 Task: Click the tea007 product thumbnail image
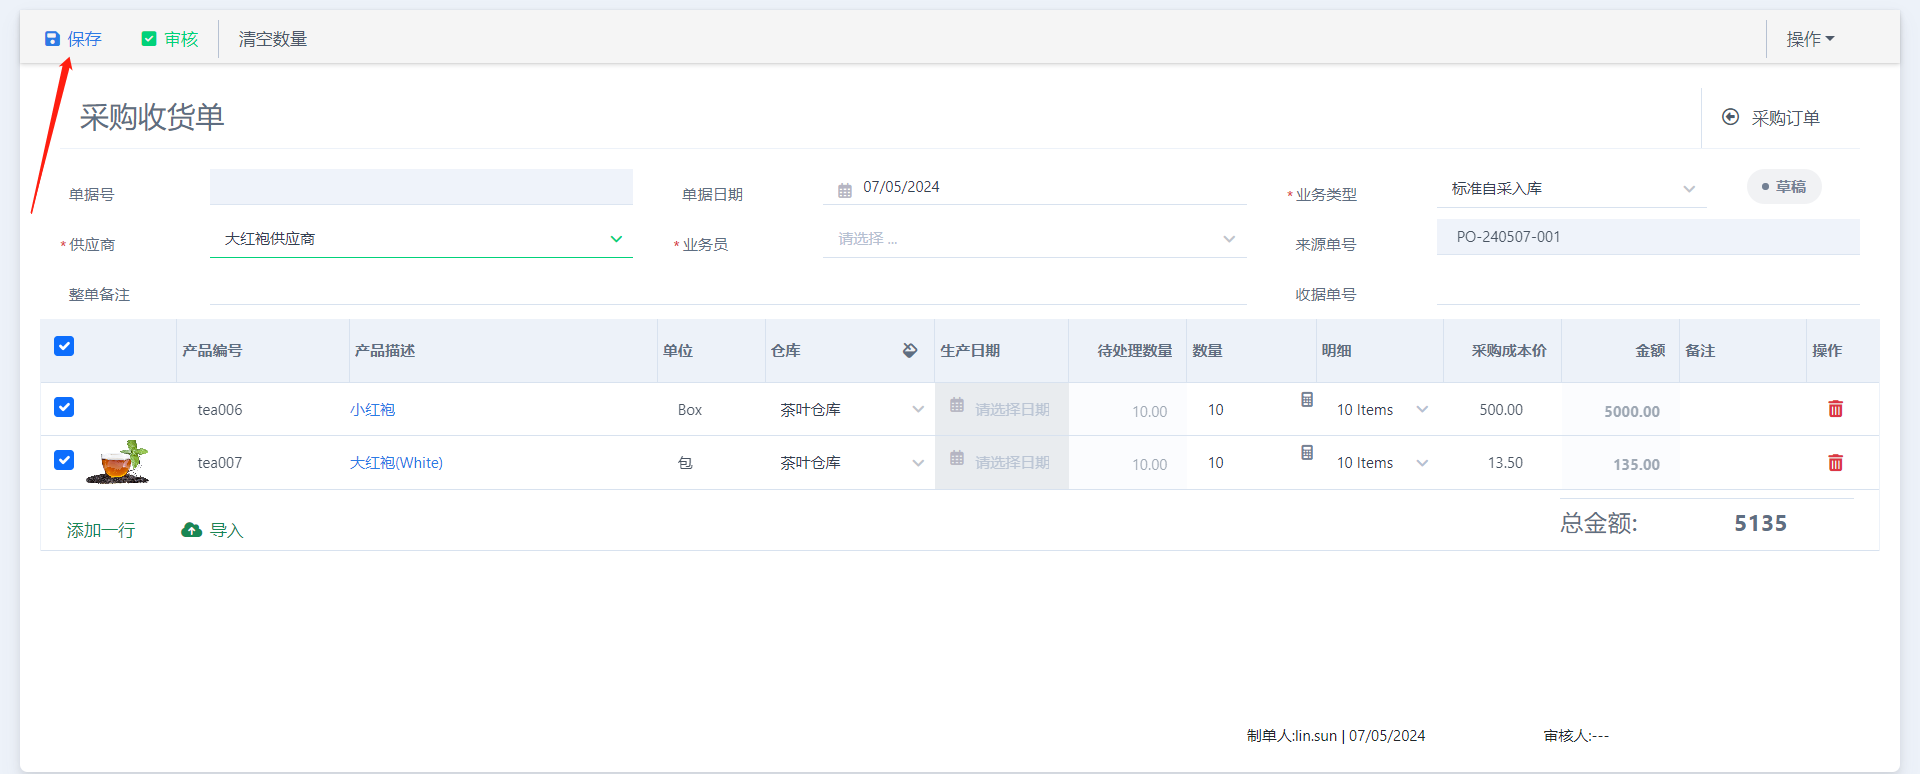pyautogui.click(x=118, y=462)
